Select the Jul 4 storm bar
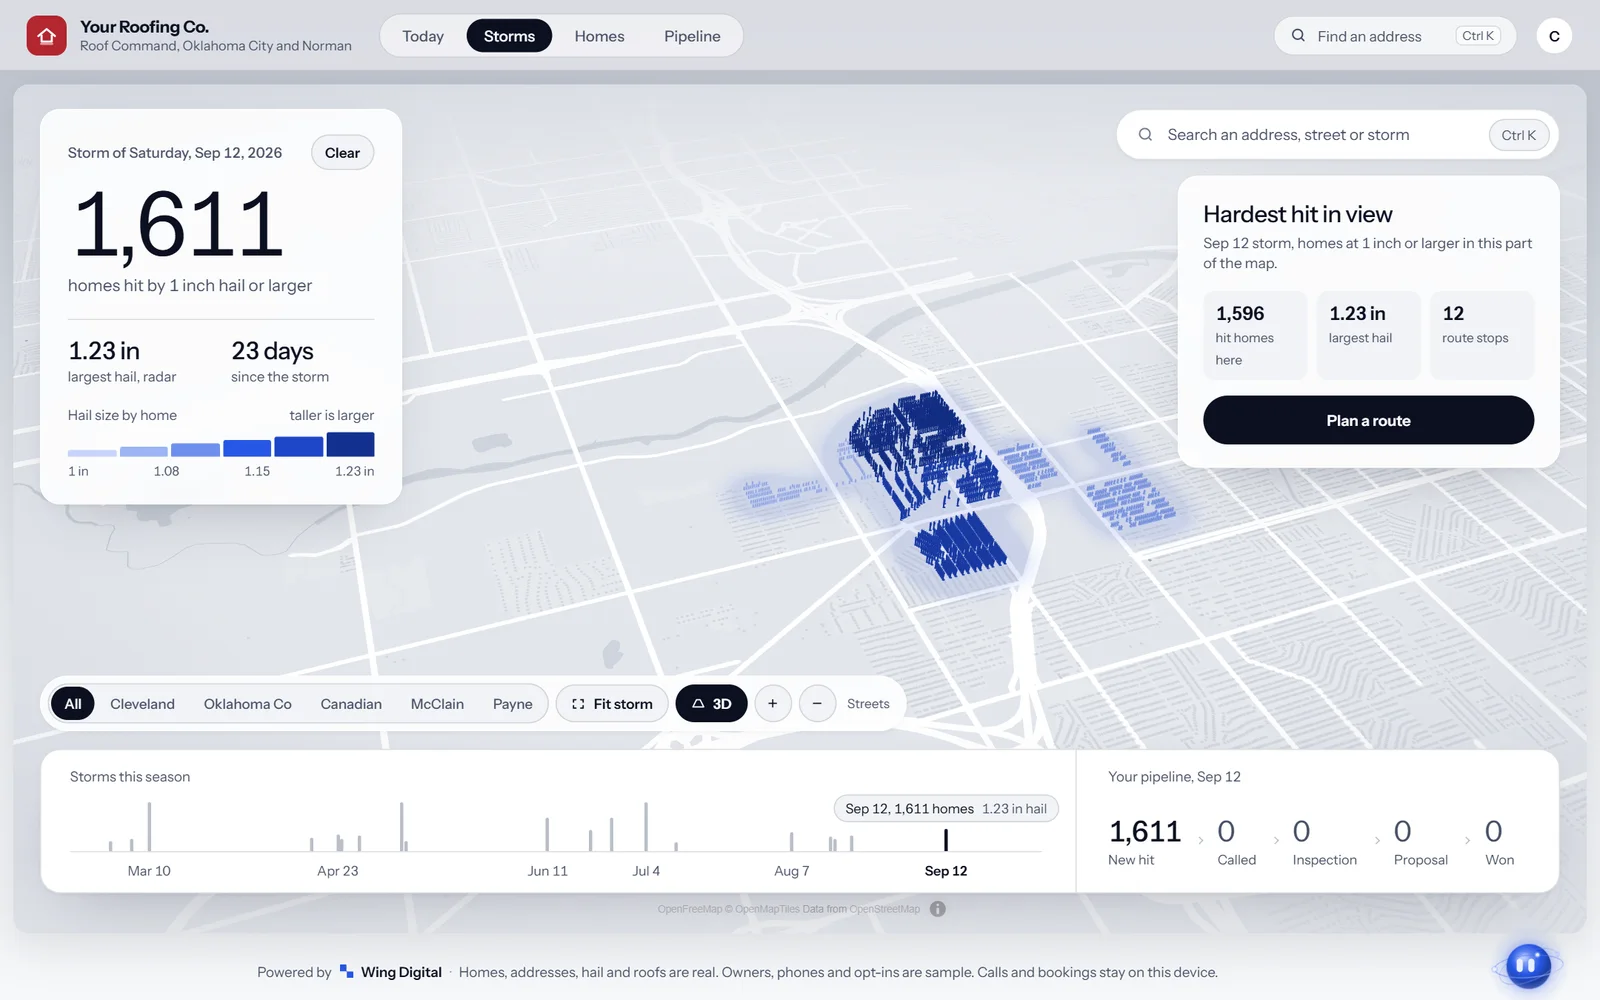The height and width of the screenshot is (1000, 1600). coord(646,827)
